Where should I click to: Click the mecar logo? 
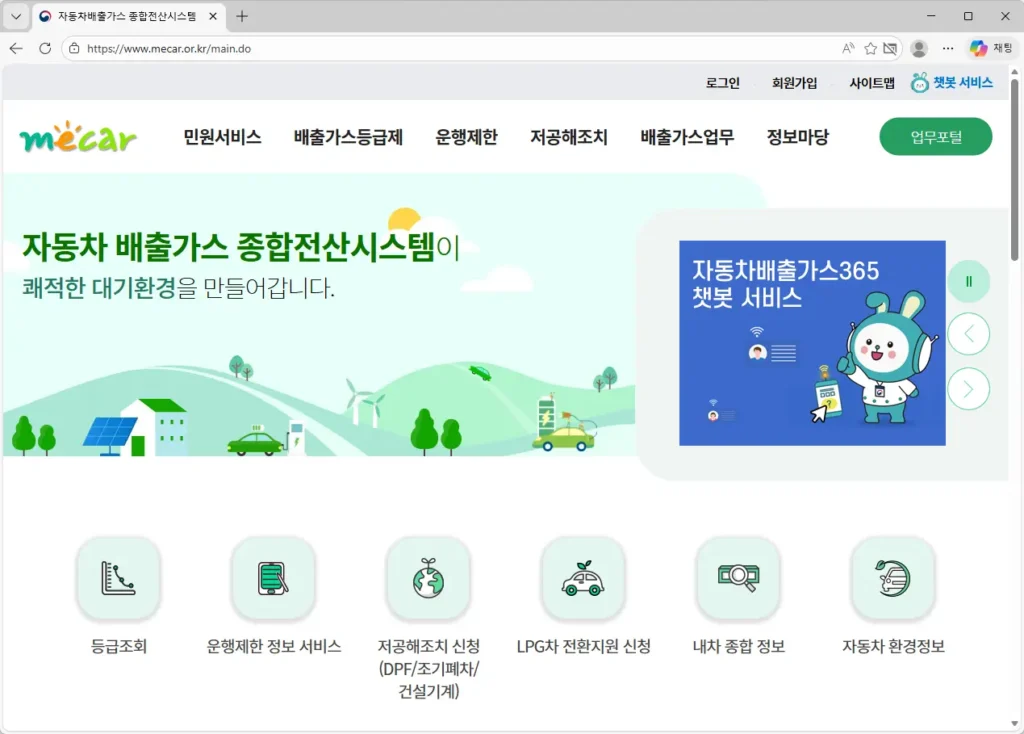point(78,137)
